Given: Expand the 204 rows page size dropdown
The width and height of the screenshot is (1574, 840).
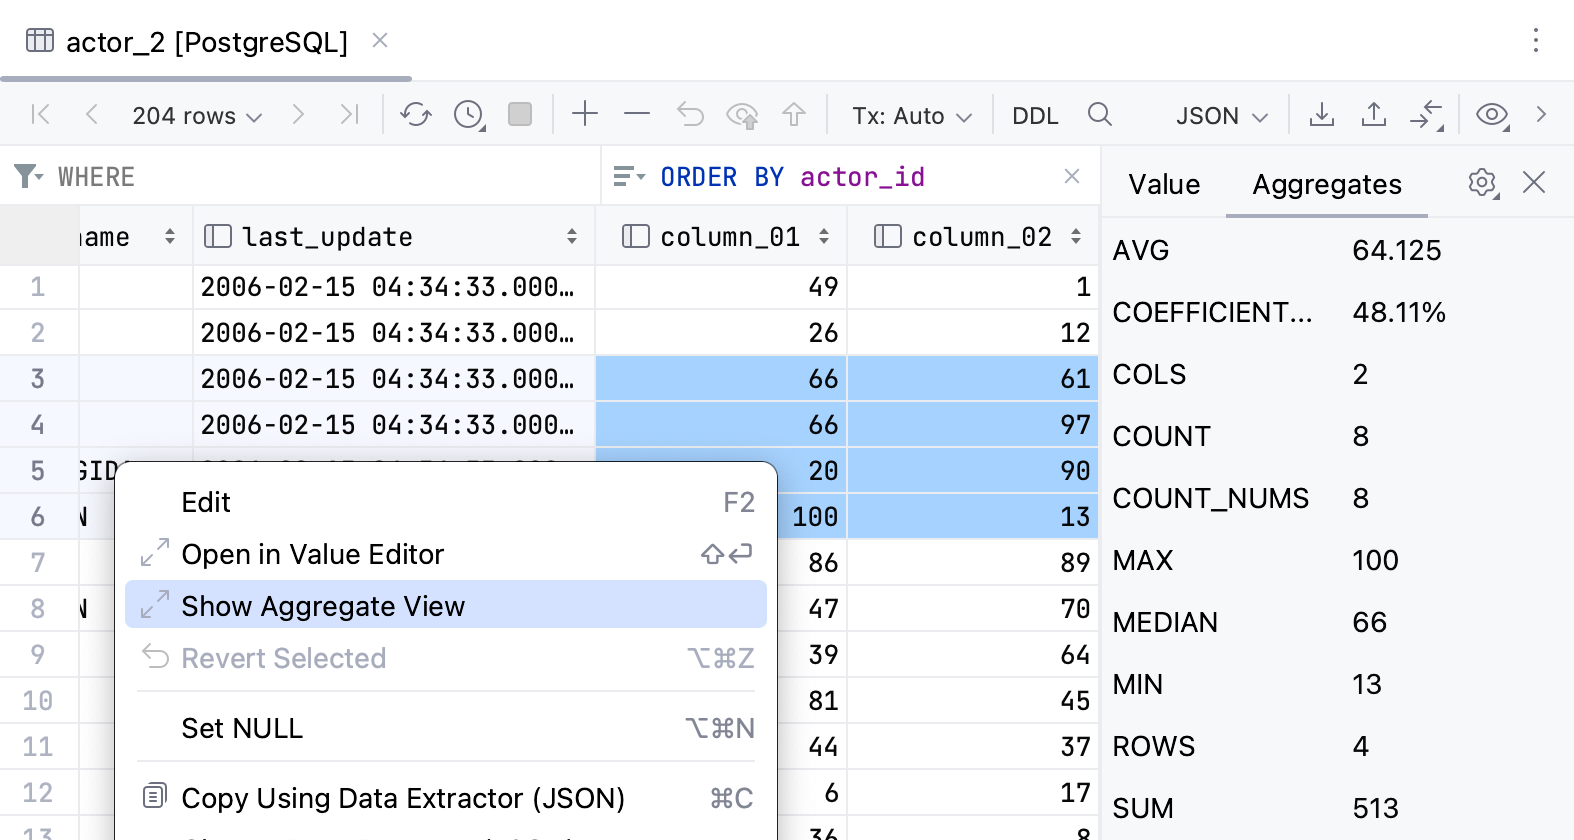Looking at the screenshot, I should click(197, 116).
